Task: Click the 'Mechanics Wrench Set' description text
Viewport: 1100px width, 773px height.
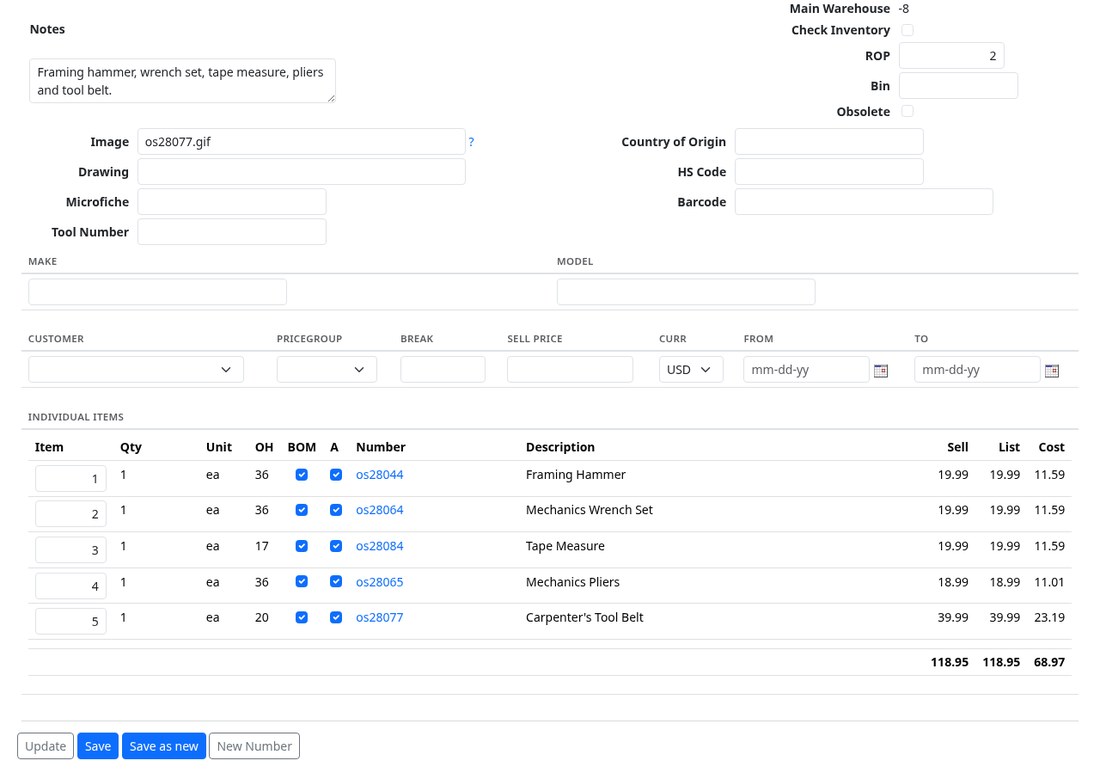Action: tap(589, 510)
